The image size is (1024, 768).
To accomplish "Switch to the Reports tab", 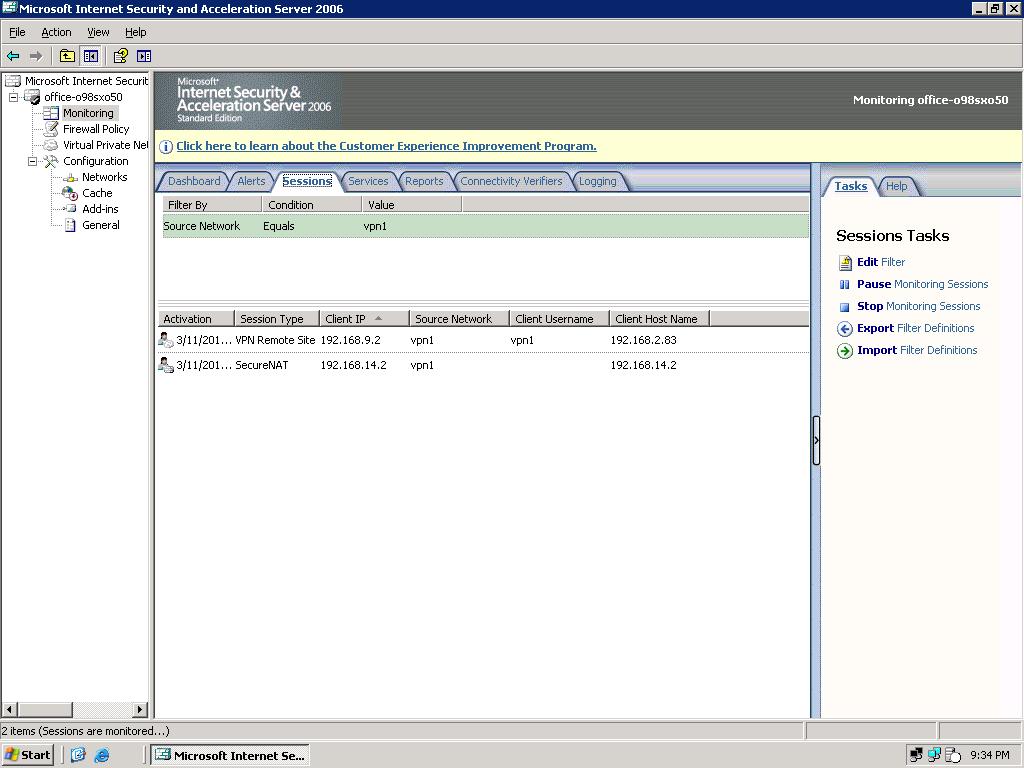I will 424,181.
